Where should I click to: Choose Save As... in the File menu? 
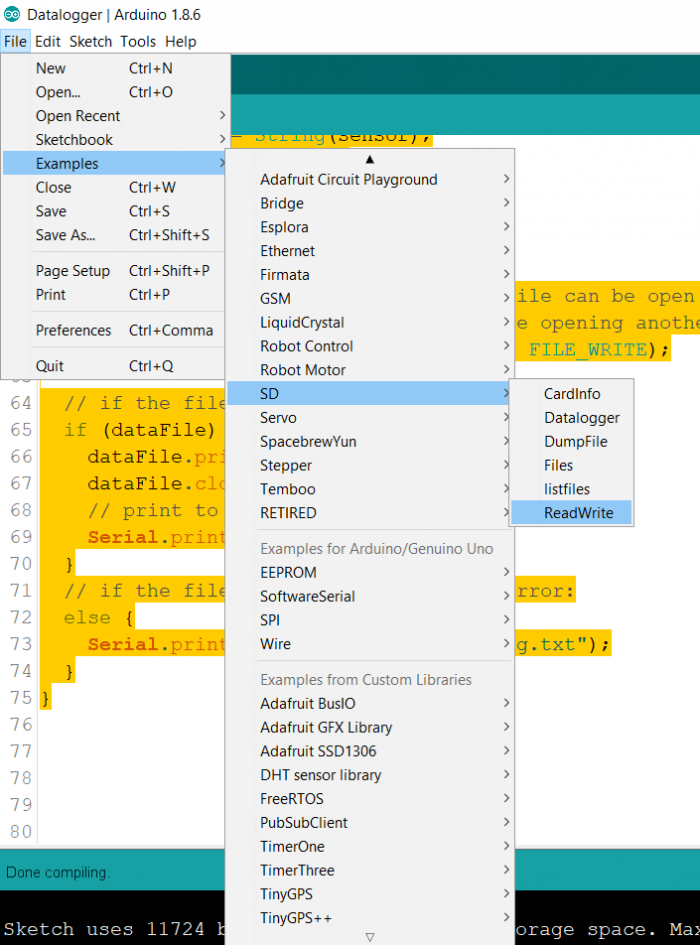coord(115,235)
